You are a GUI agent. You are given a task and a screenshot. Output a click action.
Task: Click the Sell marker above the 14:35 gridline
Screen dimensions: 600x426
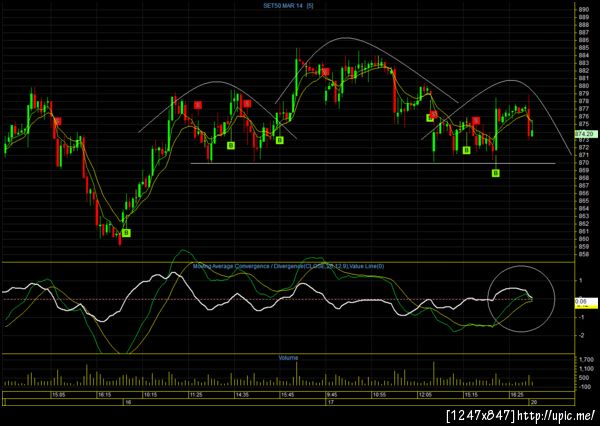point(247,103)
